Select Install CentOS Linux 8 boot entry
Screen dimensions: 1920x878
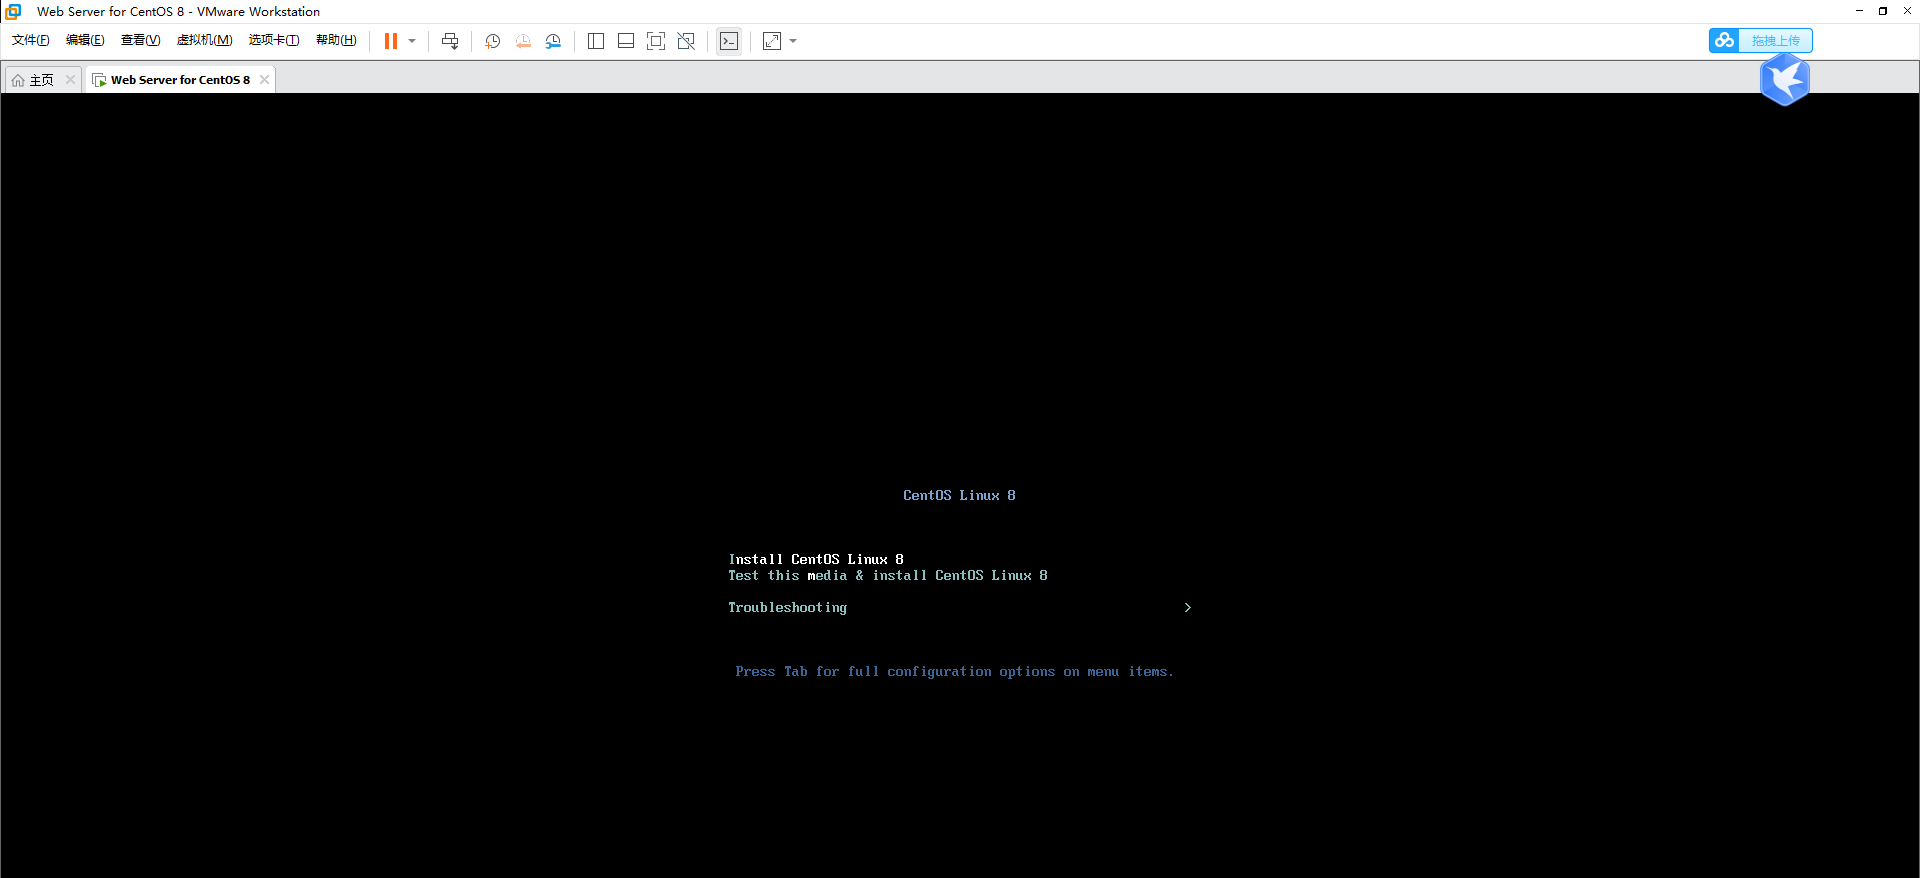click(x=816, y=559)
